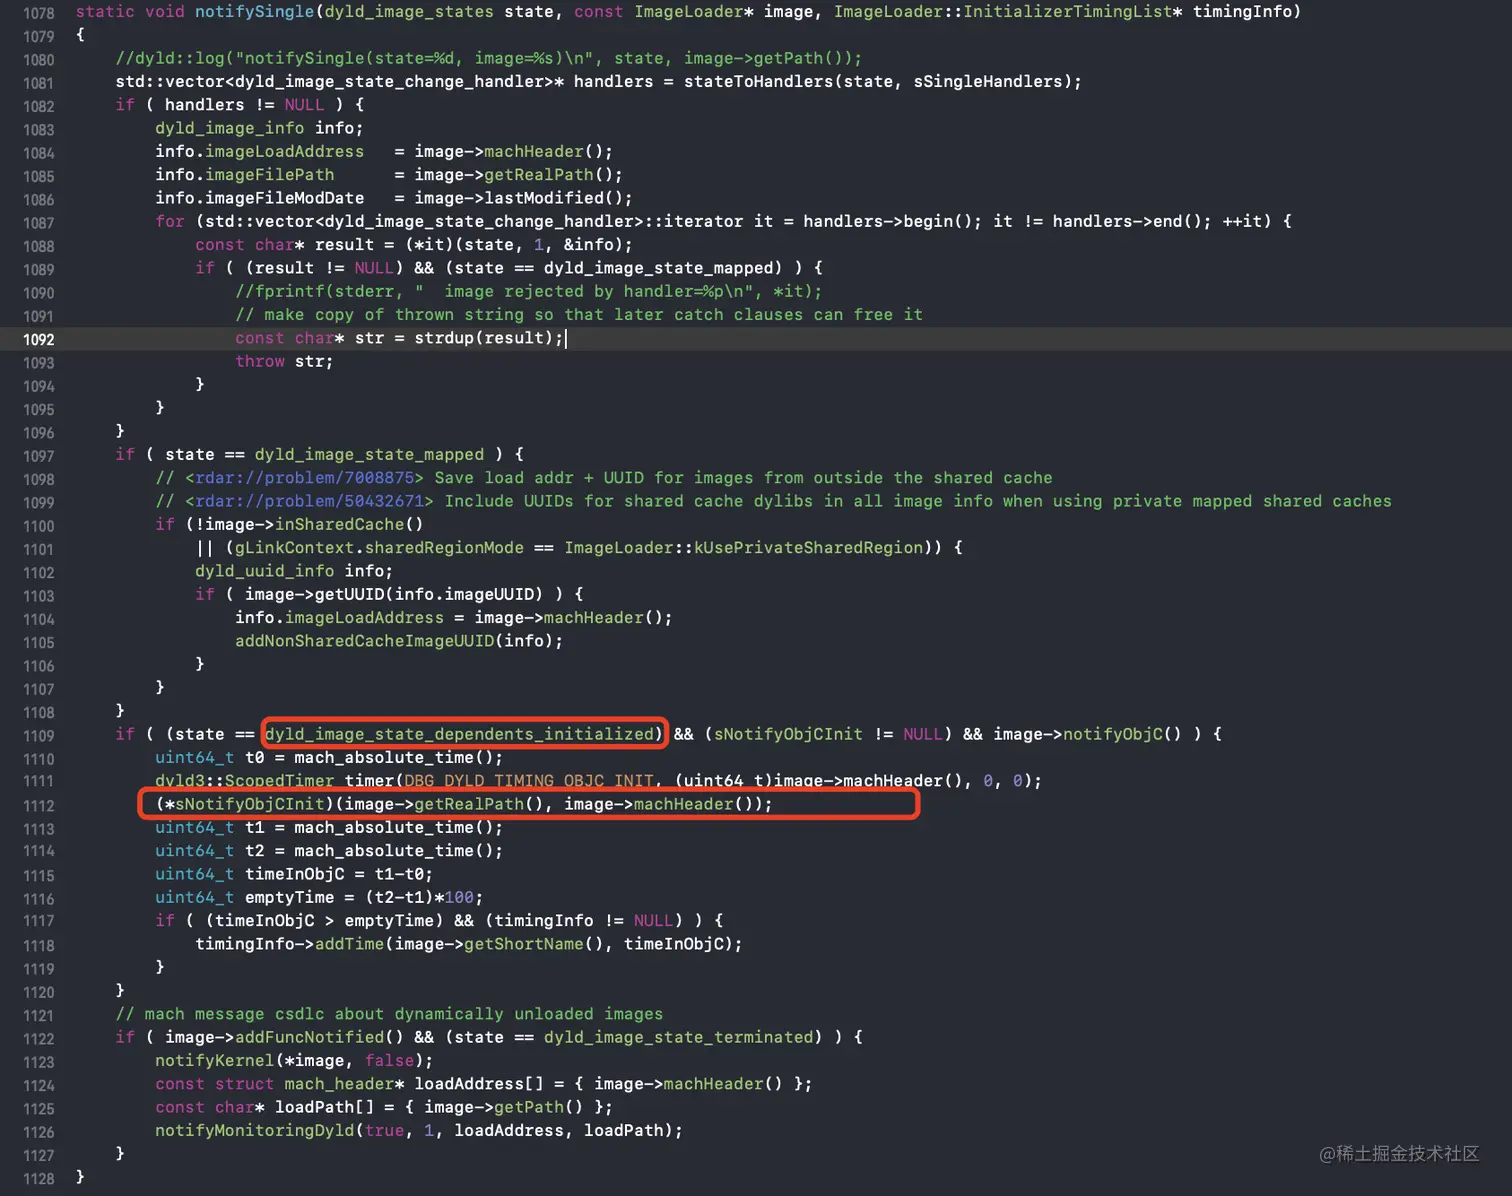Click addFuncNotified on line 1122

[309, 1037]
